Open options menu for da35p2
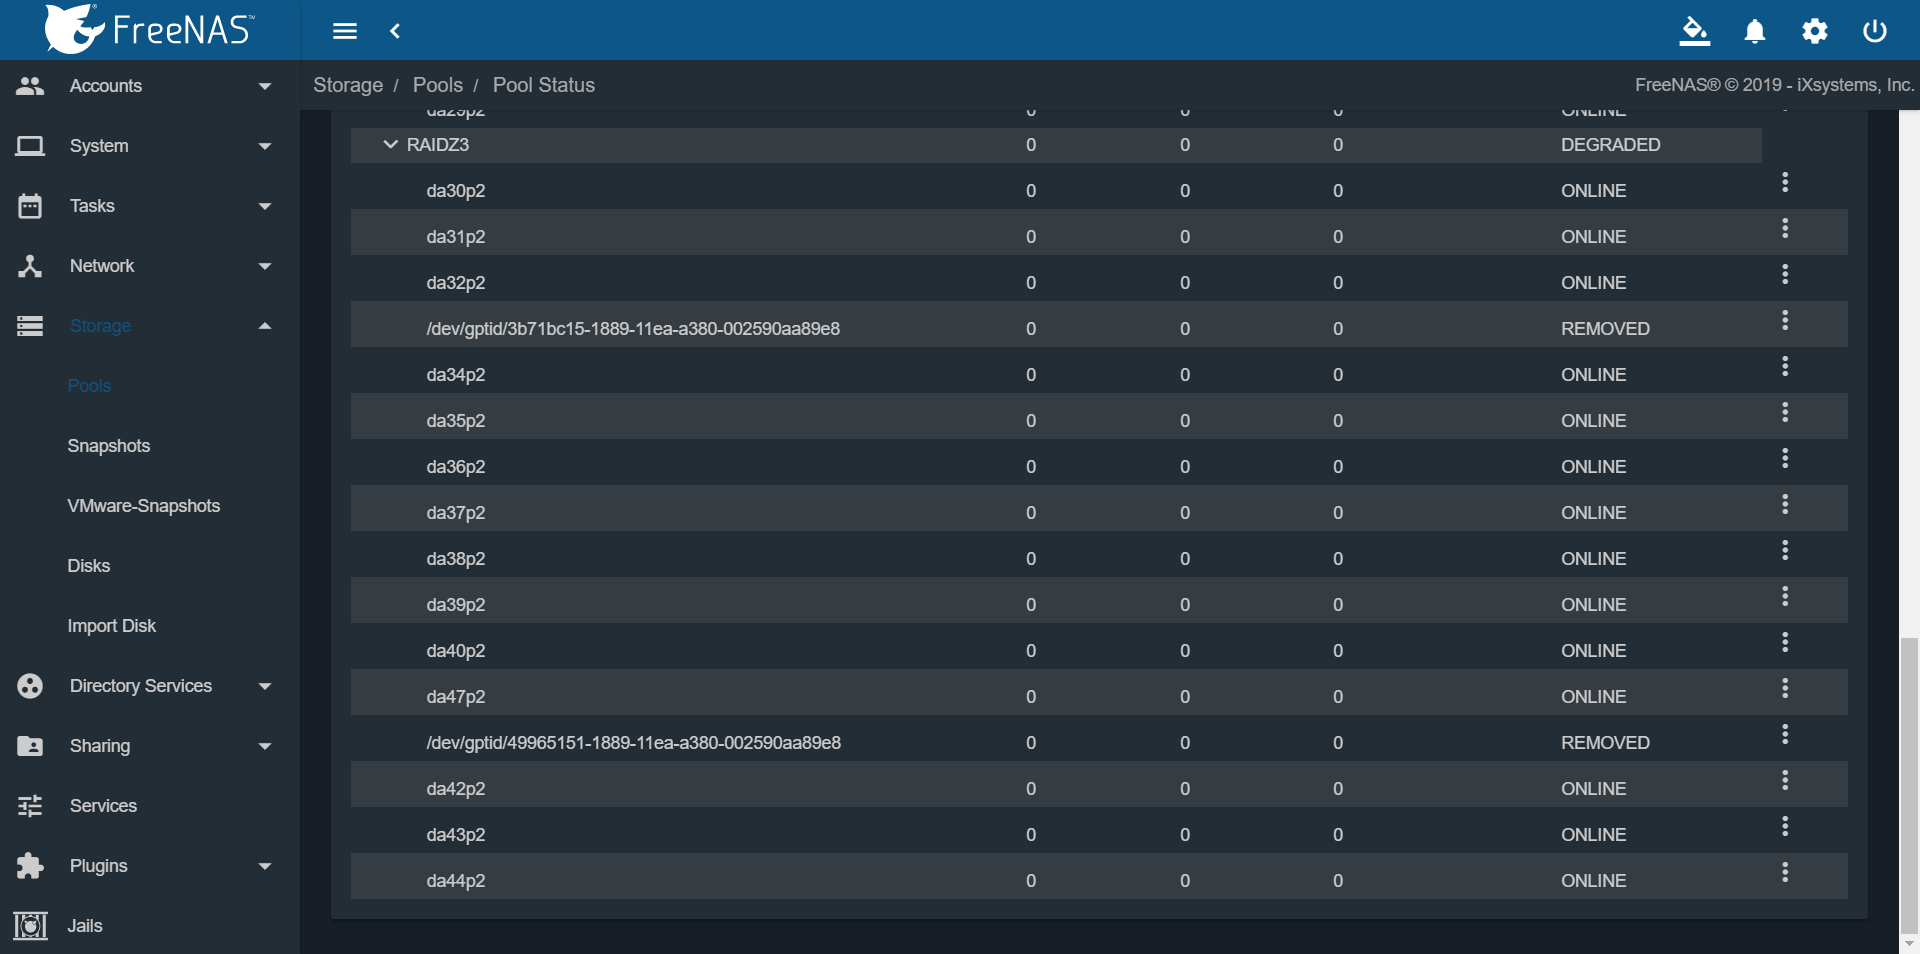Viewport: 1920px width, 954px height. click(1785, 412)
